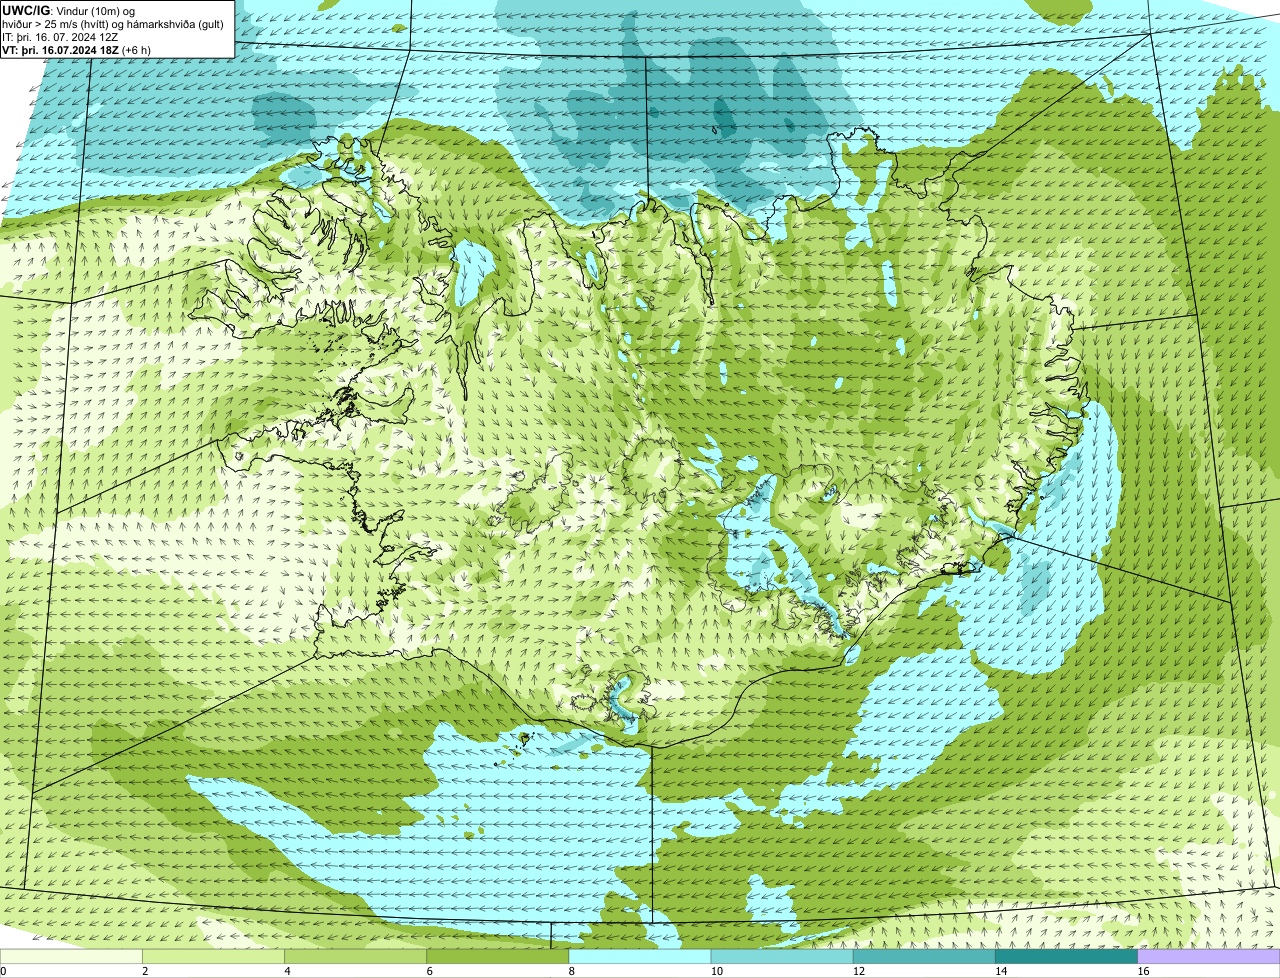Click the 8–10 m/s light cyan legend swatch
This screenshot has height=978, width=1280.
click(x=640, y=957)
